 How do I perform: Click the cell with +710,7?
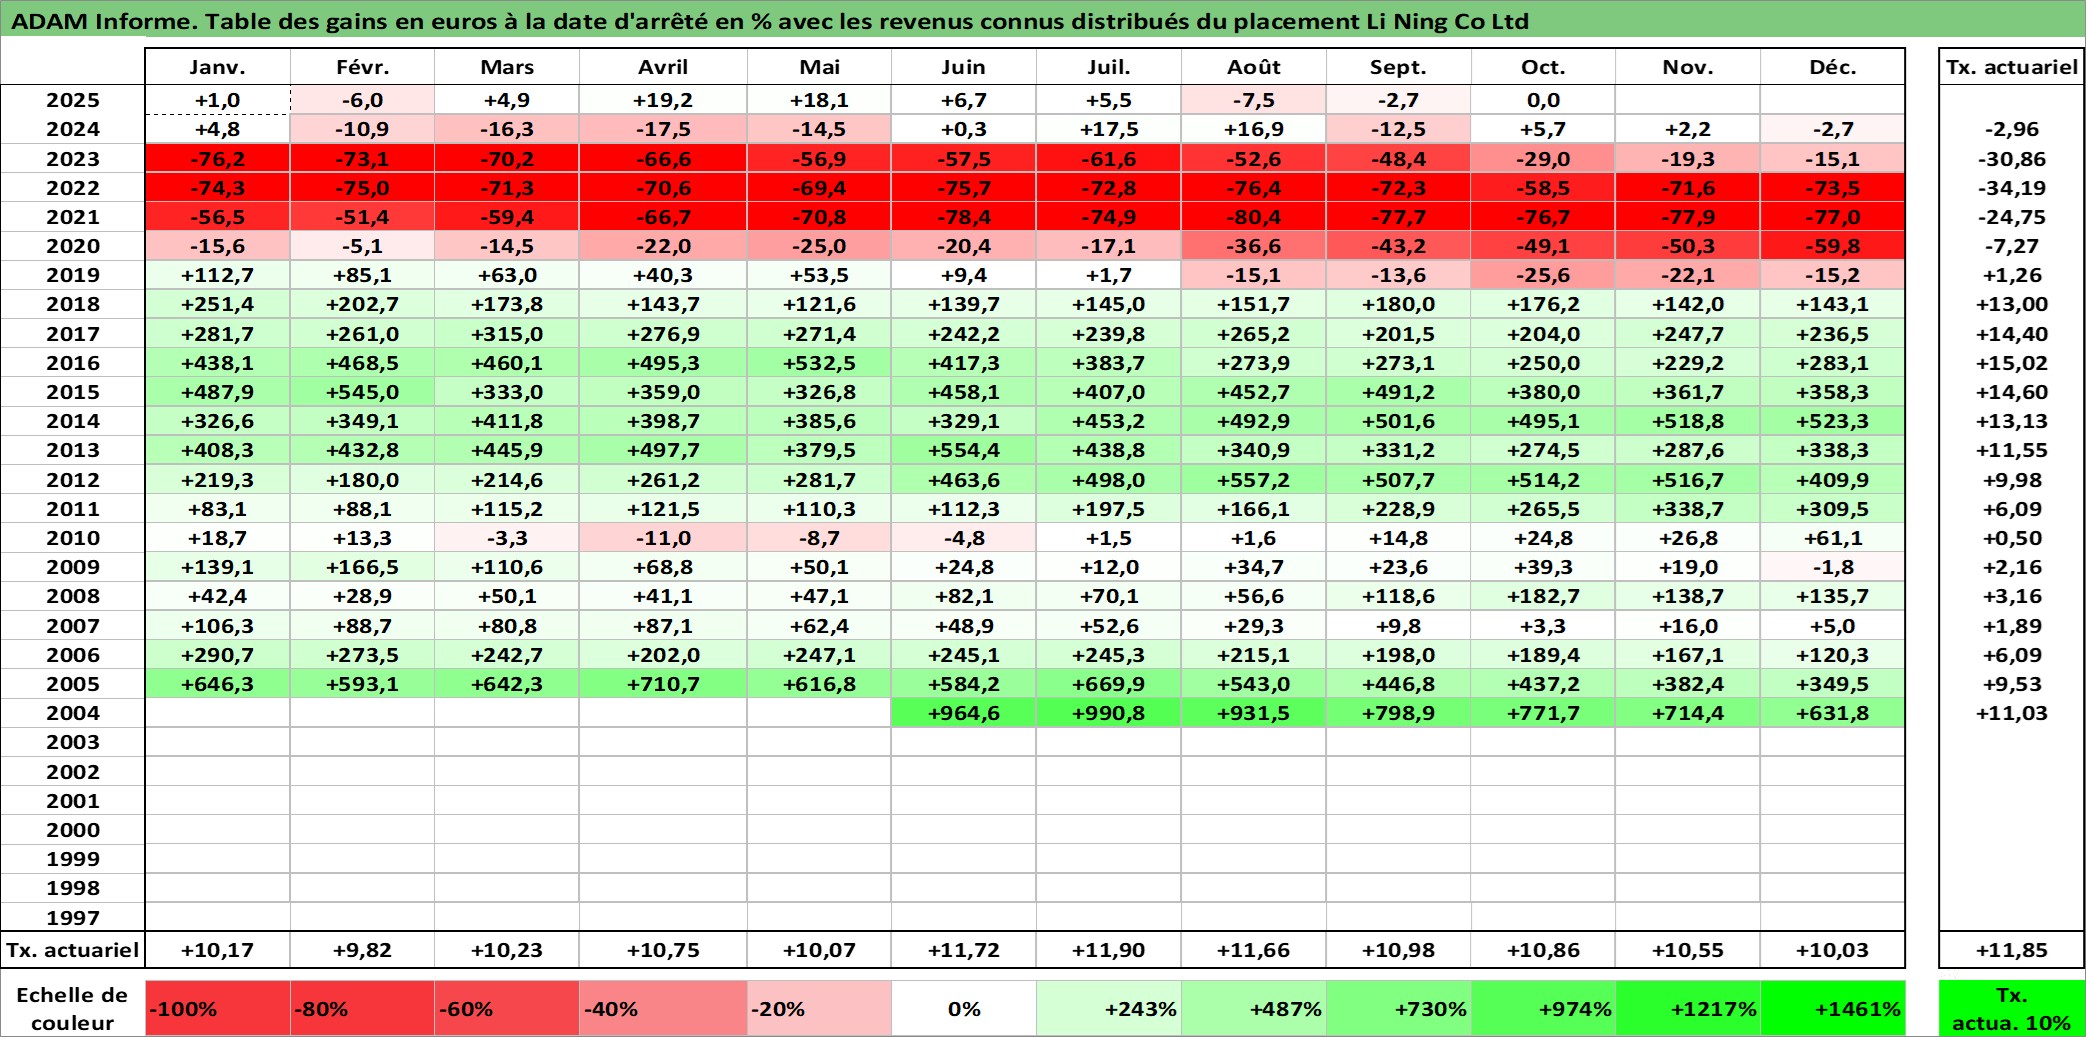pyautogui.click(x=663, y=684)
